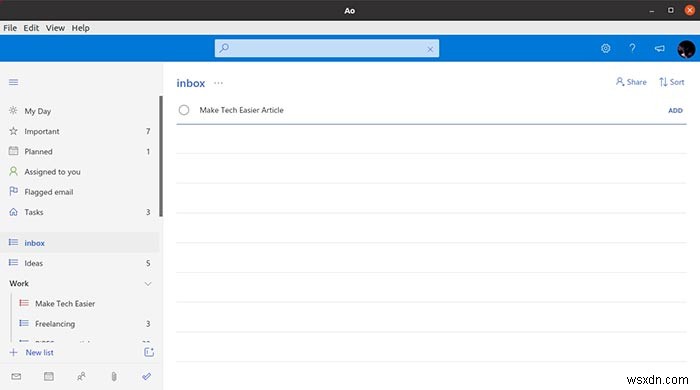The image size is (700, 390).
Task: Open the Planned list
Action: coord(80,151)
